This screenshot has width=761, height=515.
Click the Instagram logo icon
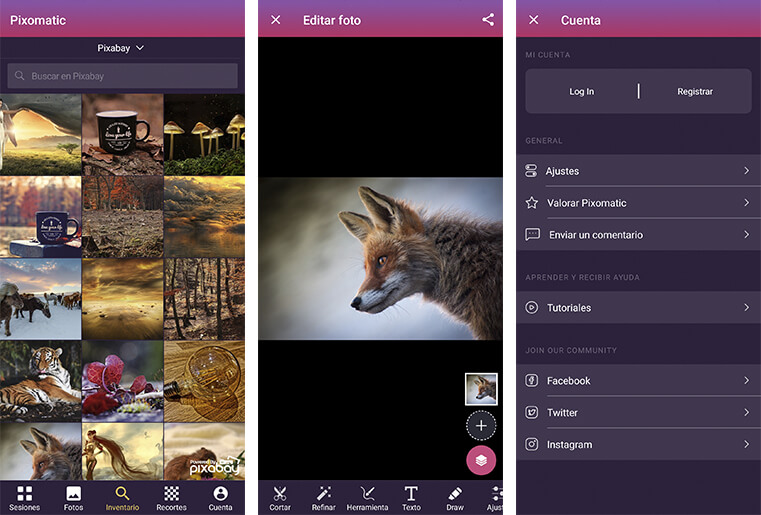pyautogui.click(x=531, y=444)
